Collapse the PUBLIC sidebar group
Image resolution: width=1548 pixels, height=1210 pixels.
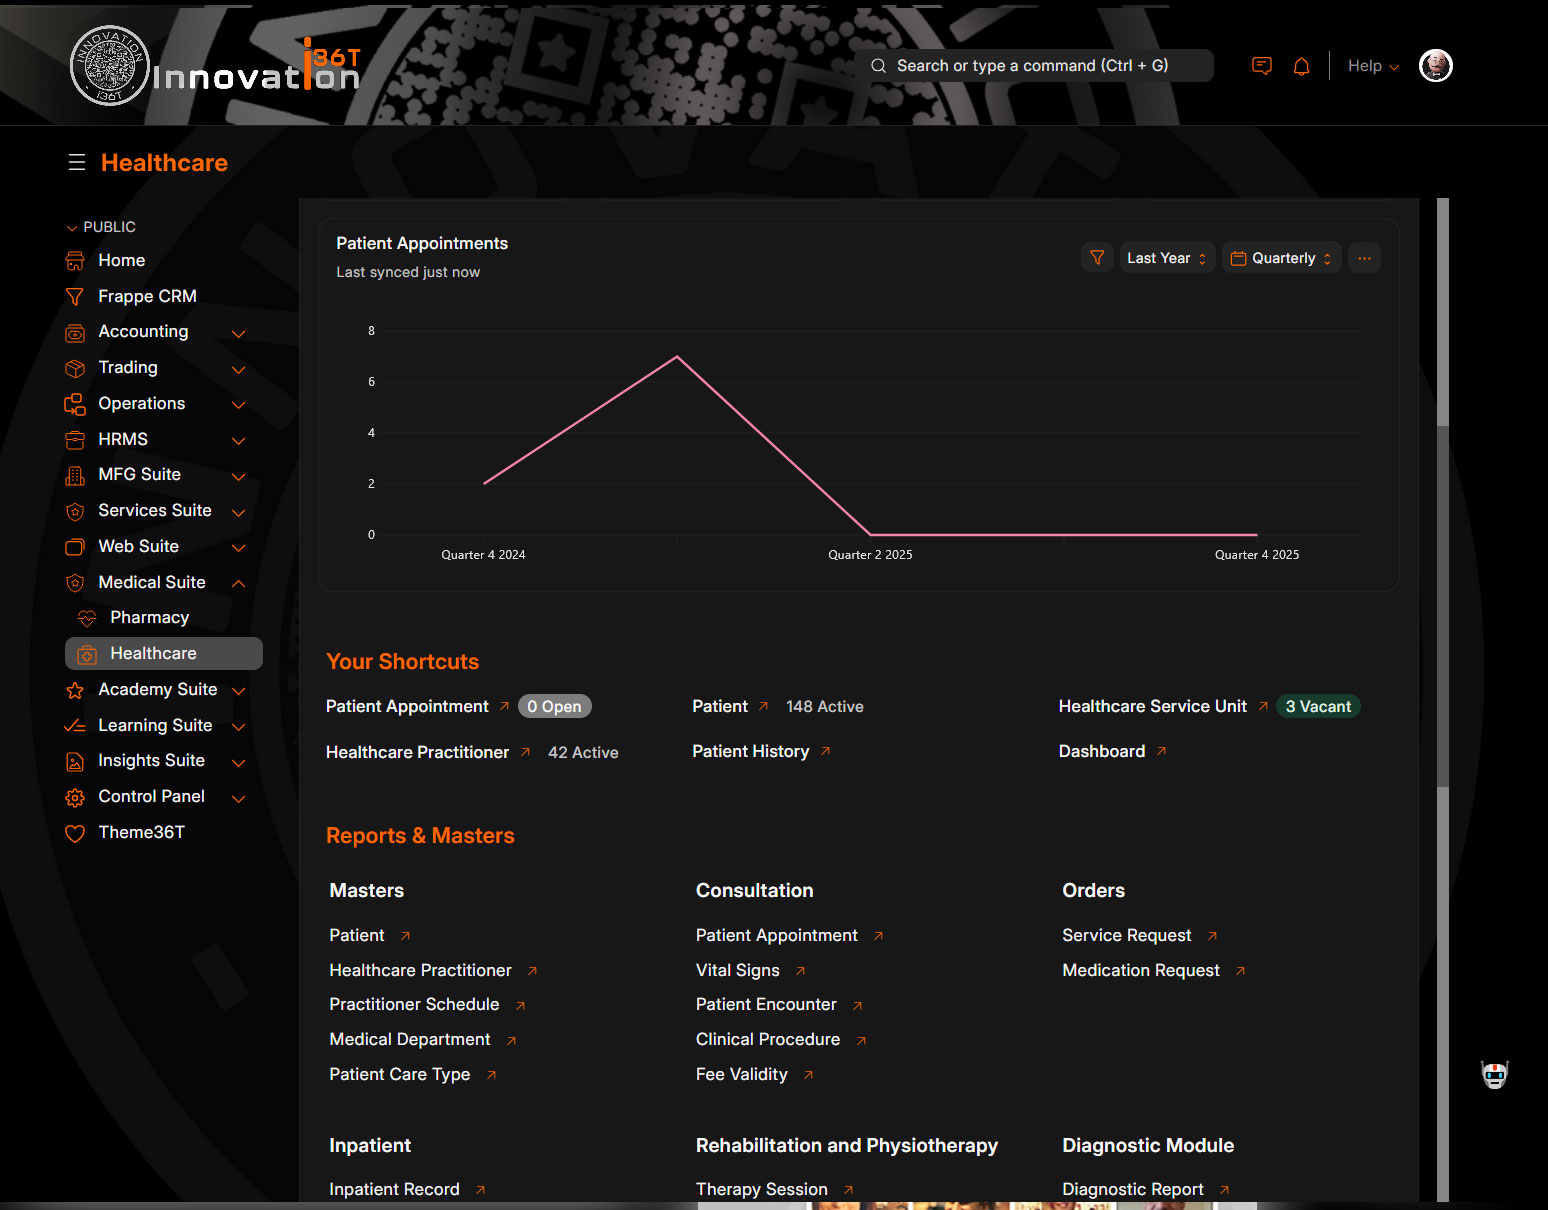coord(72,227)
